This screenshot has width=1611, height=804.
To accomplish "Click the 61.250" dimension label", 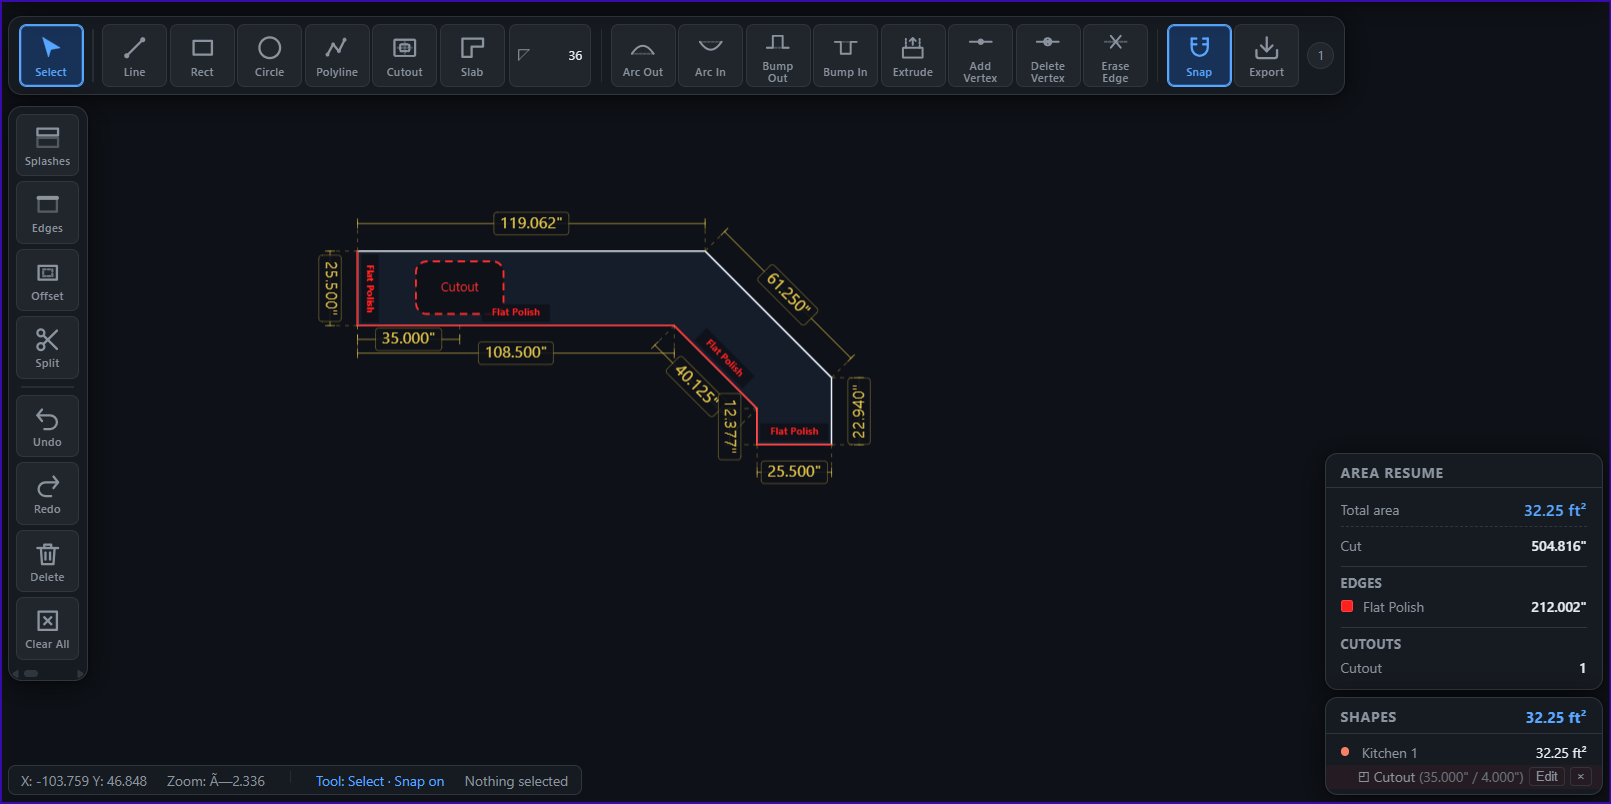I will coord(788,293).
